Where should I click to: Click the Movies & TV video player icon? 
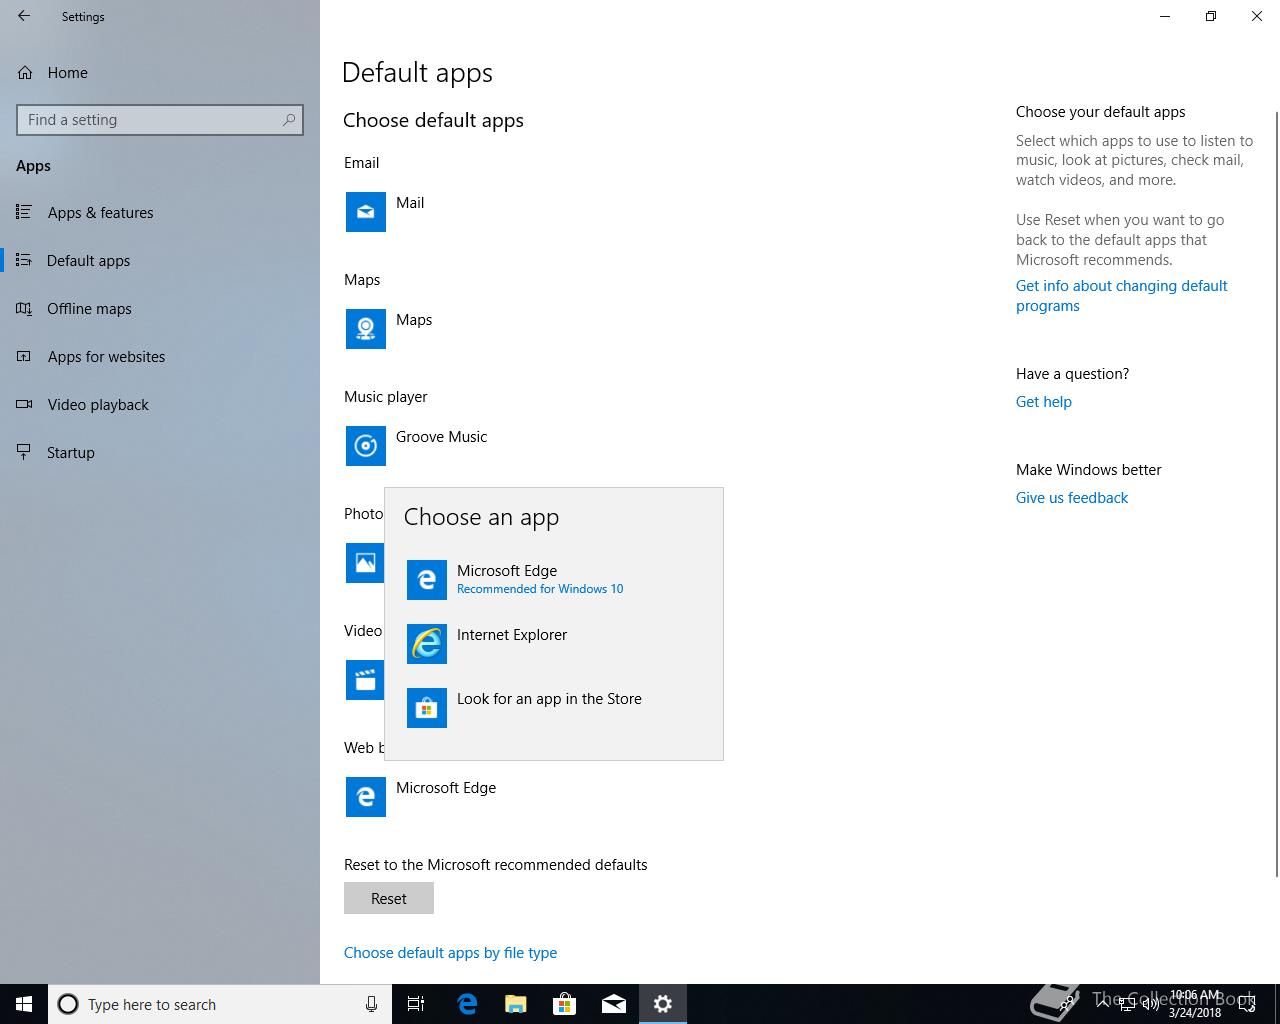365,680
